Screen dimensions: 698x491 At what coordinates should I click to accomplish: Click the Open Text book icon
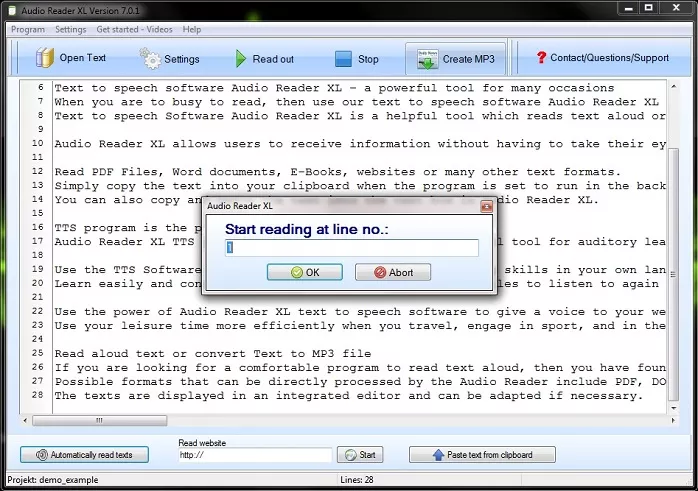(44, 58)
